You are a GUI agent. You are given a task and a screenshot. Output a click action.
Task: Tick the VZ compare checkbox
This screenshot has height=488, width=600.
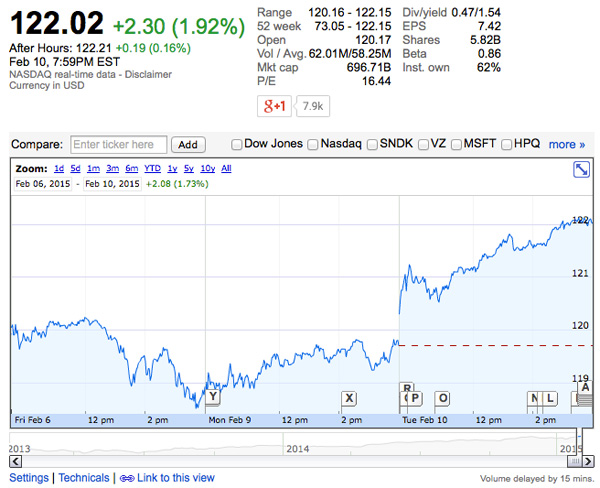click(423, 145)
